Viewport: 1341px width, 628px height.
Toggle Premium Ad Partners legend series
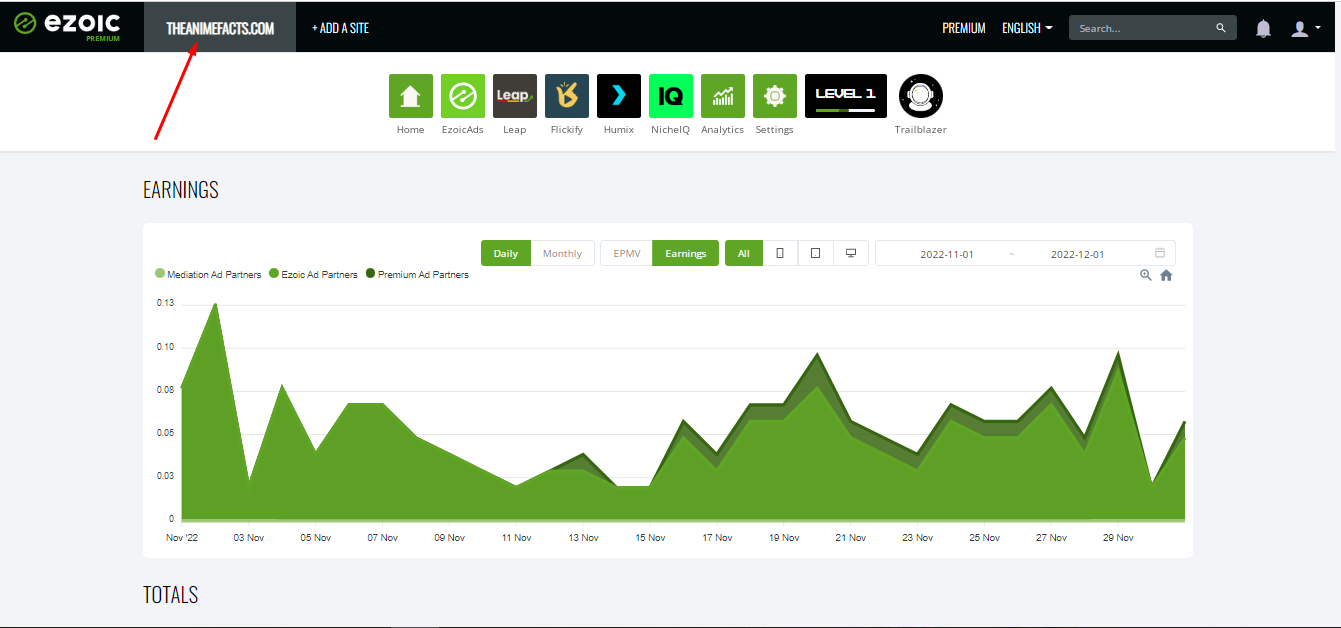(x=417, y=274)
